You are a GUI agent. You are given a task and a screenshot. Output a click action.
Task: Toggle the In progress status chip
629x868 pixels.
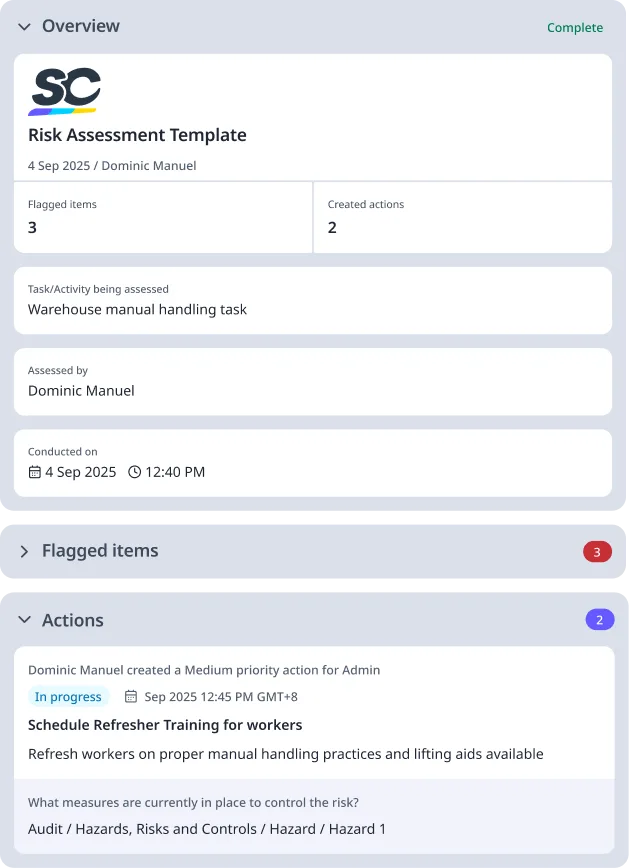pyautogui.click(x=68, y=696)
